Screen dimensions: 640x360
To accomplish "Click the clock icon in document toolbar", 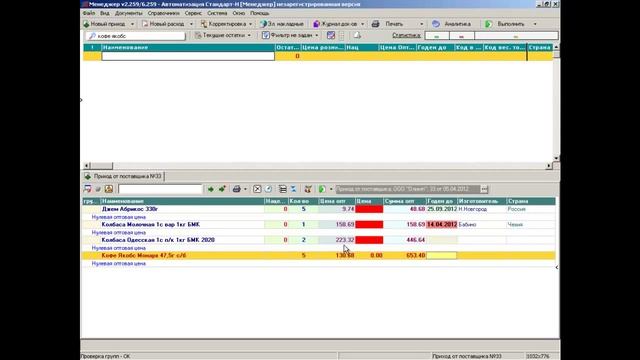I will coord(269,189).
